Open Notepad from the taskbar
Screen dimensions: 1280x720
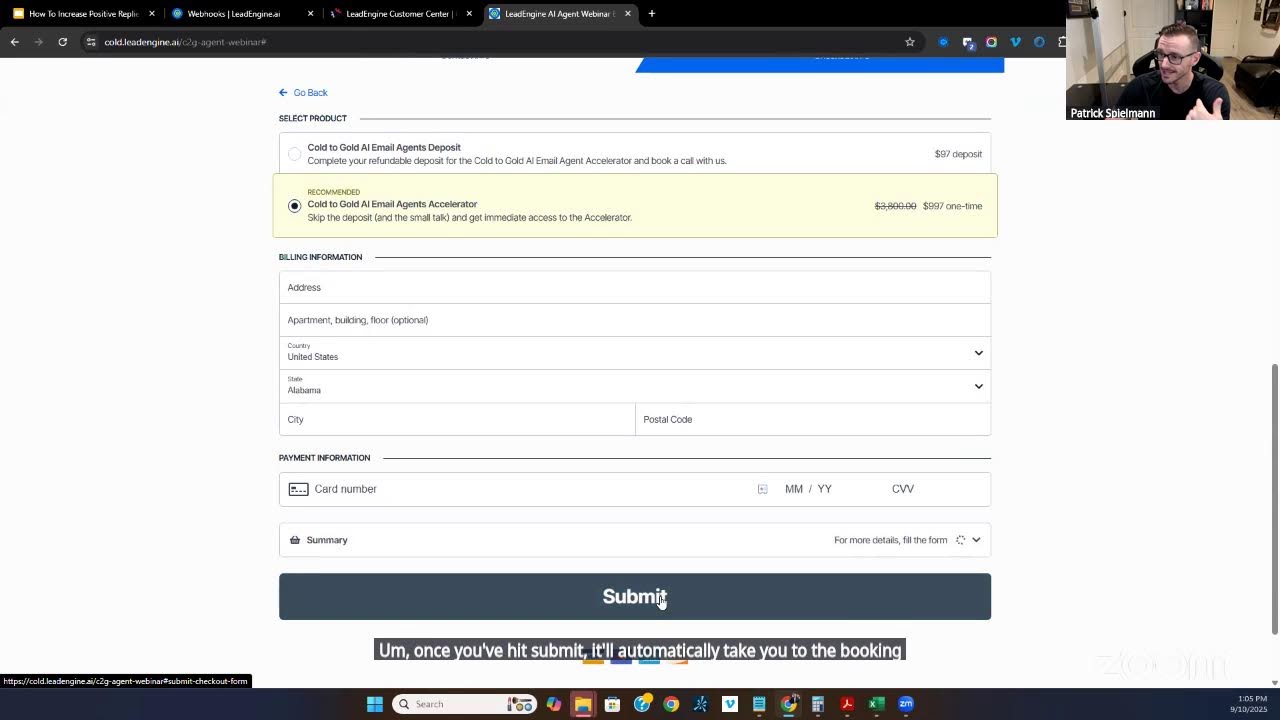tap(759, 704)
